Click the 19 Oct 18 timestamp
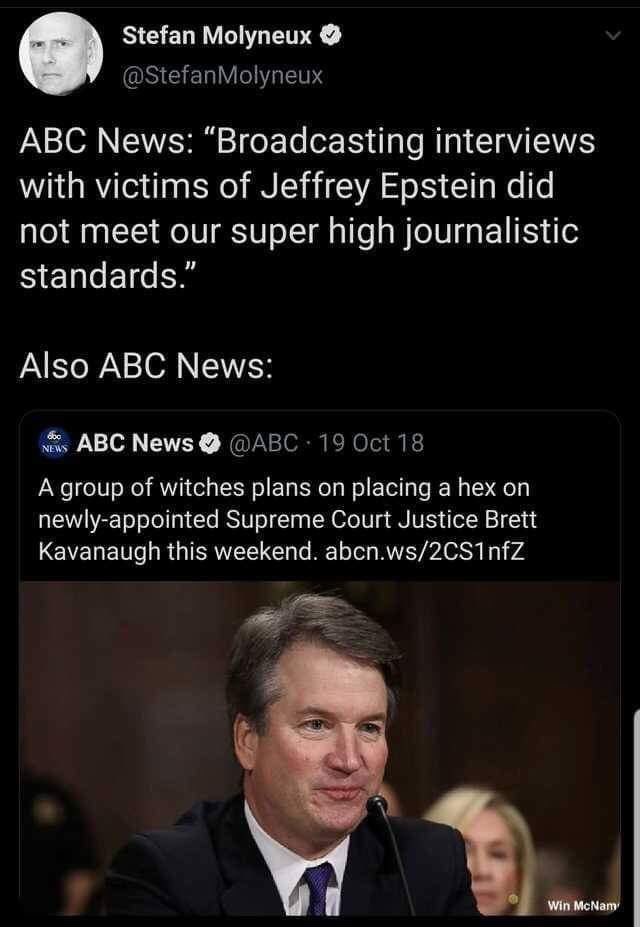Screen dimensions: 640x927 click(x=369, y=442)
